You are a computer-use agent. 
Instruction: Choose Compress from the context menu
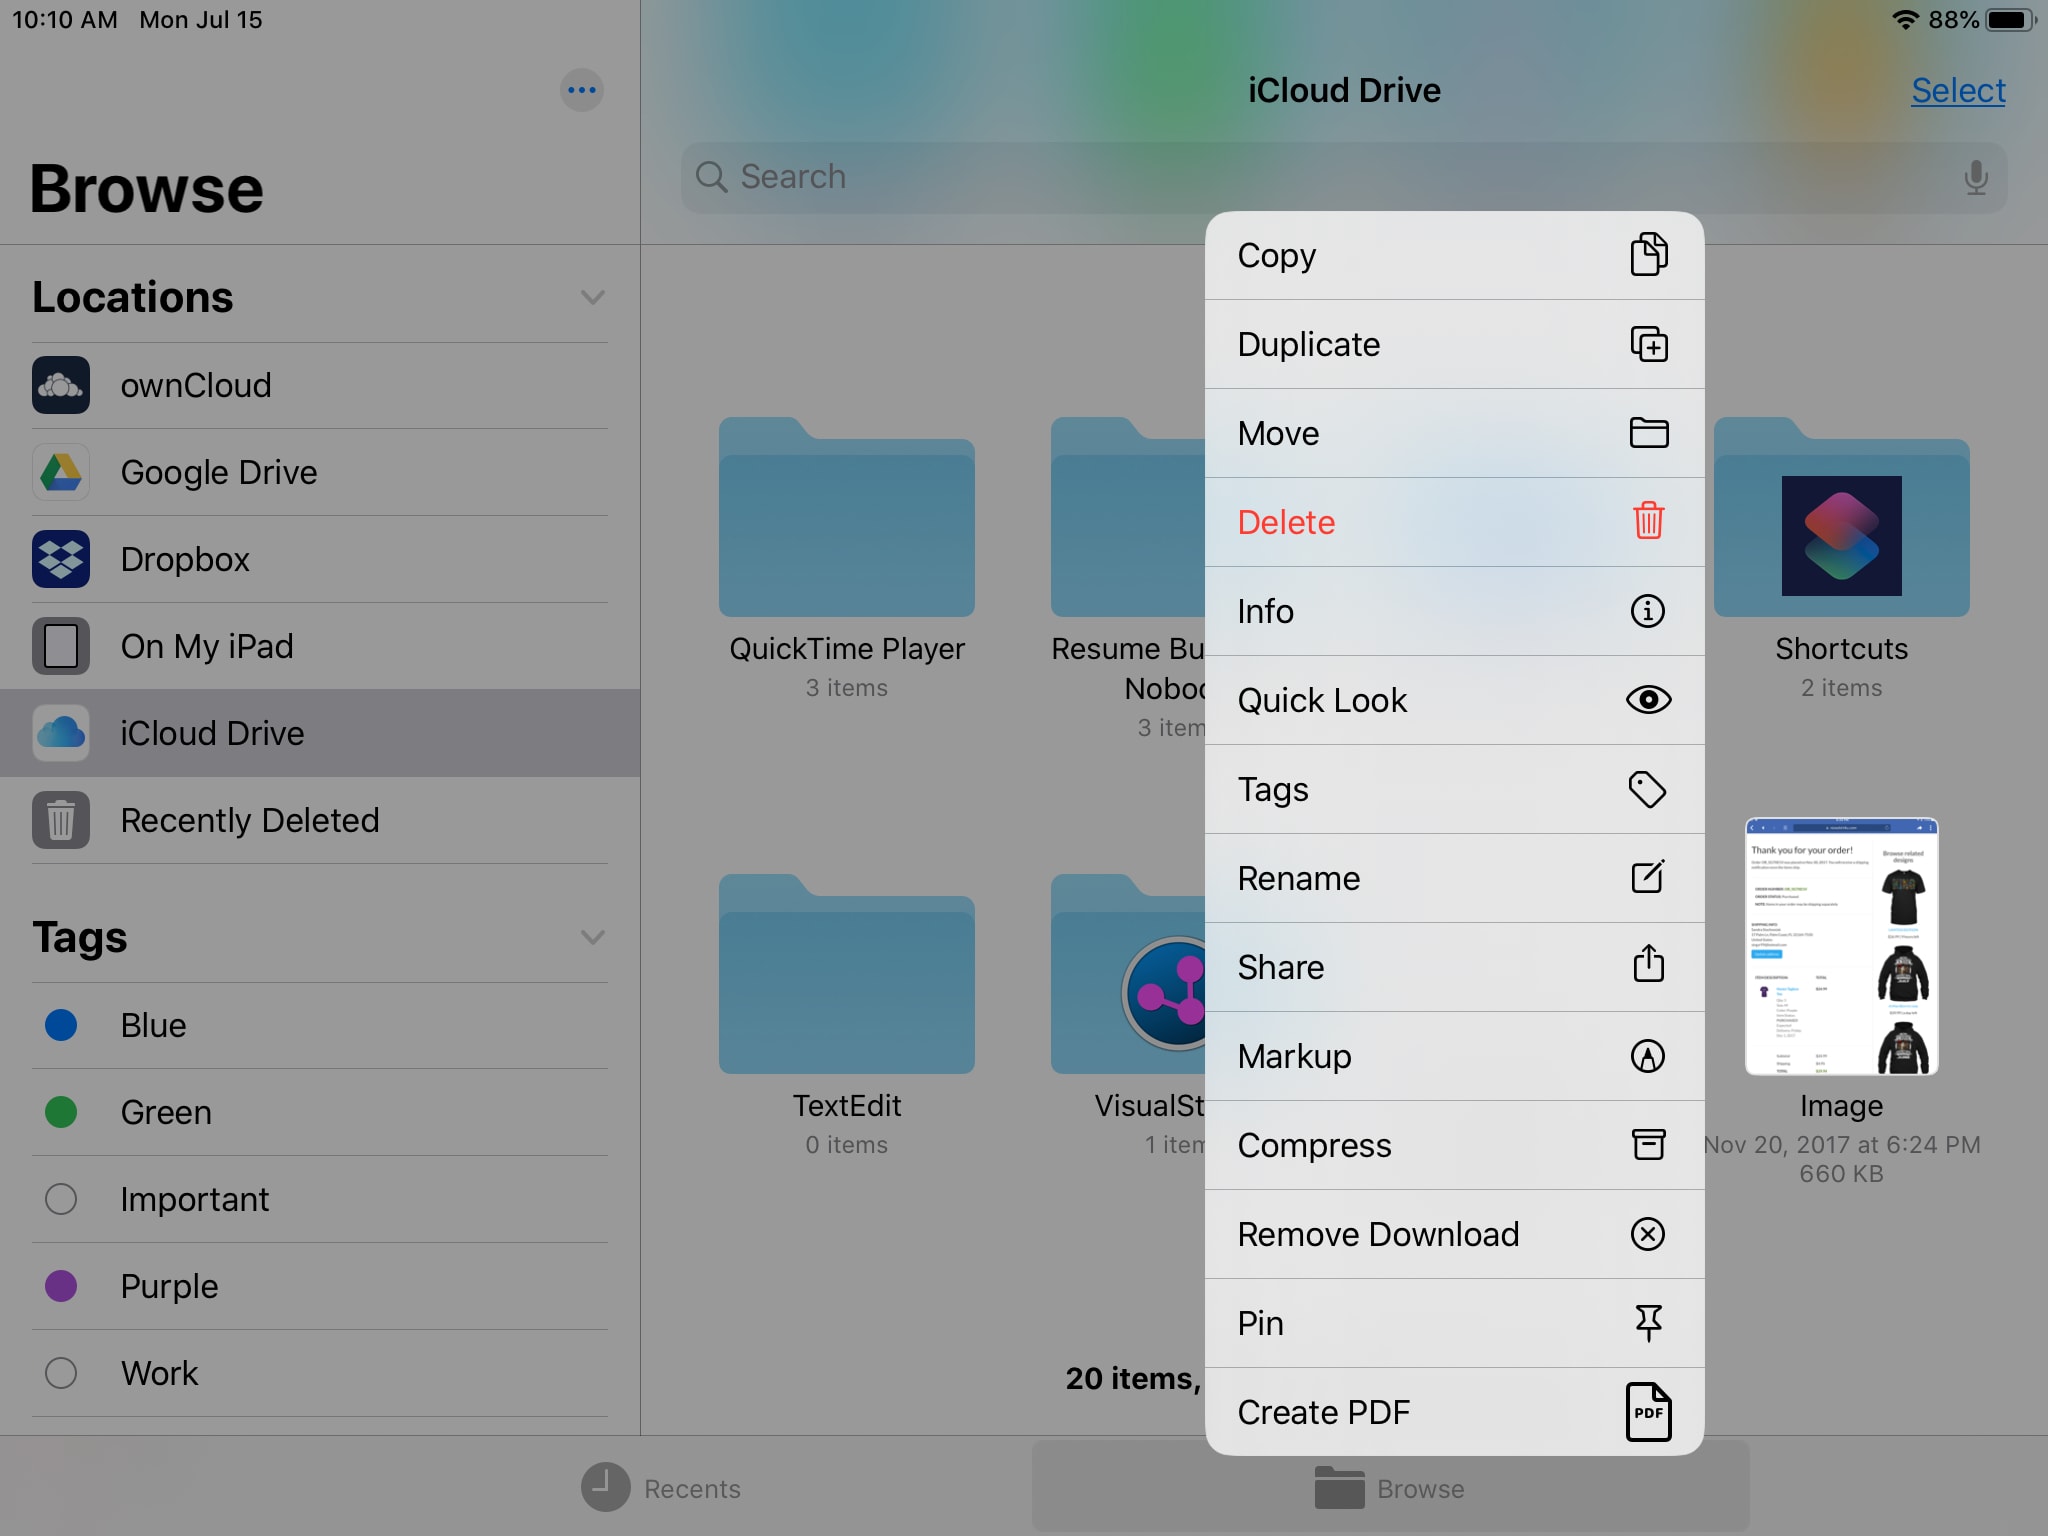point(1454,1145)
